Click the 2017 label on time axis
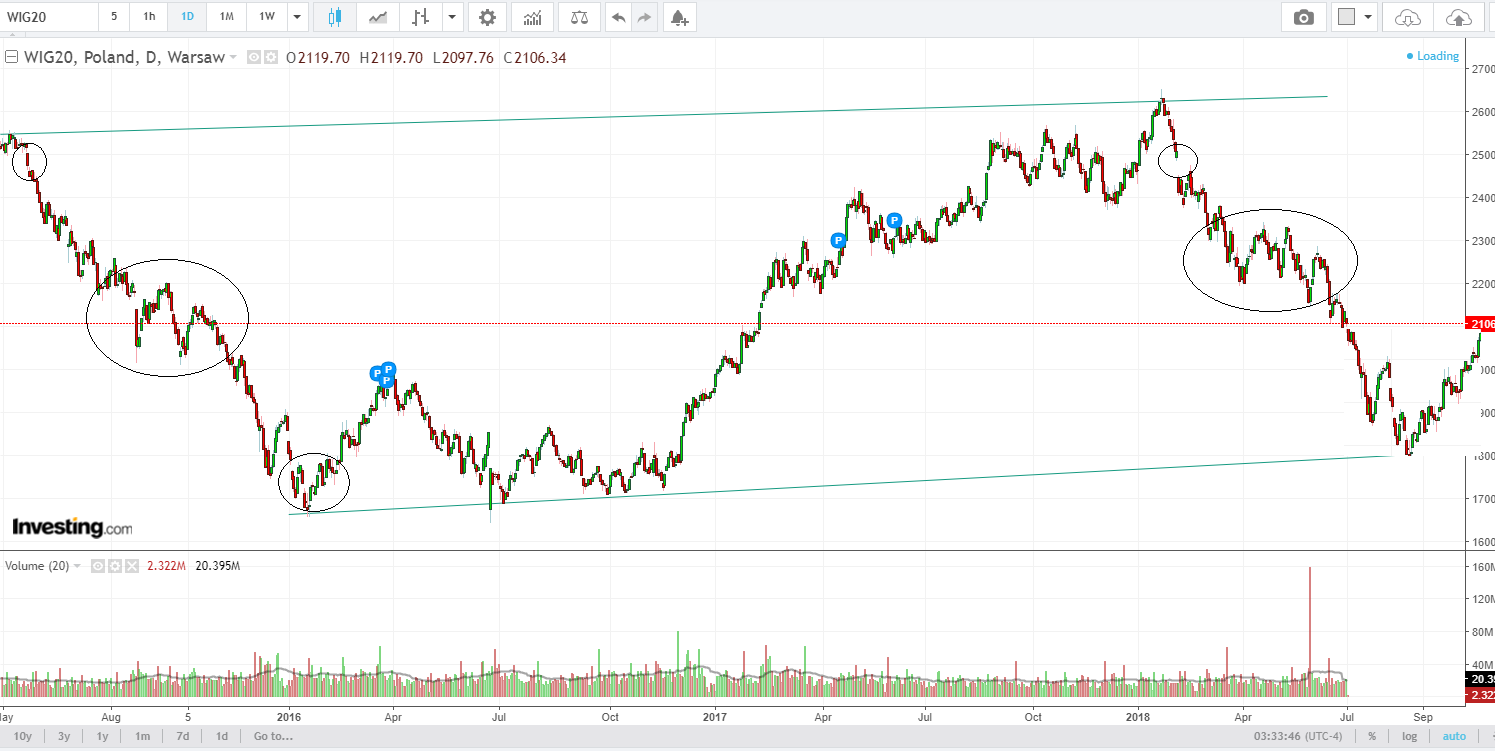 coord(714,717)
